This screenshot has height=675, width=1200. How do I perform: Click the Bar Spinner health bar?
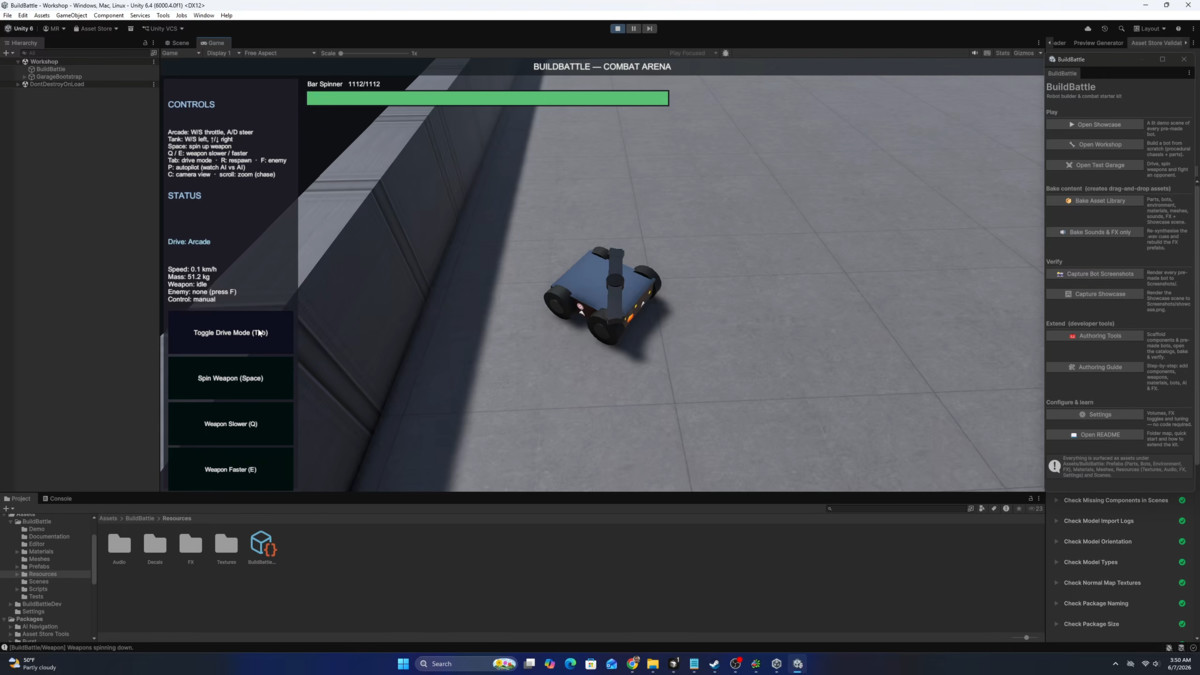pos(487,98)
